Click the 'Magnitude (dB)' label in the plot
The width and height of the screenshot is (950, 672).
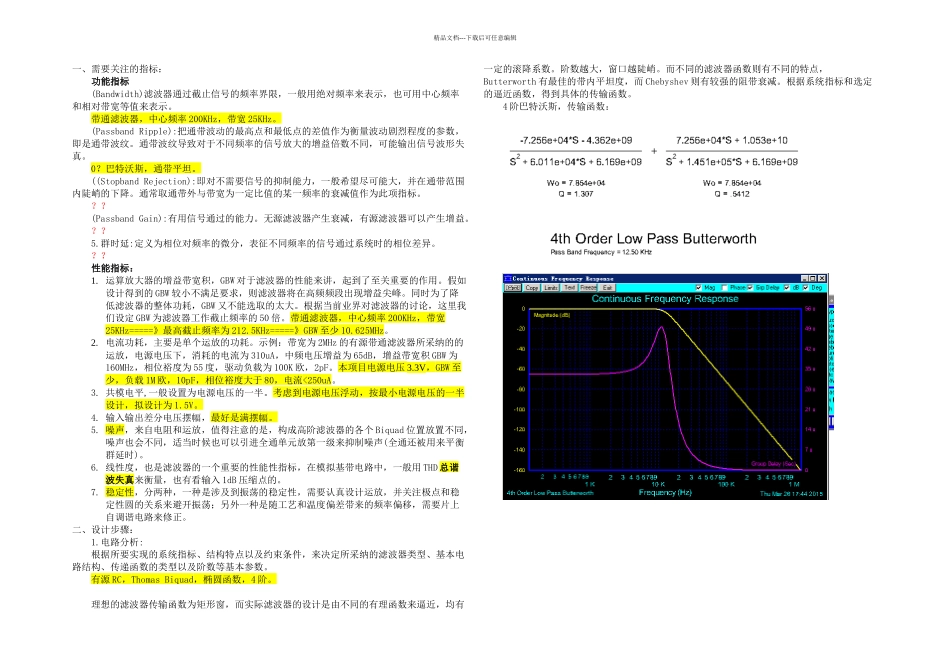(x=551, y=315)
